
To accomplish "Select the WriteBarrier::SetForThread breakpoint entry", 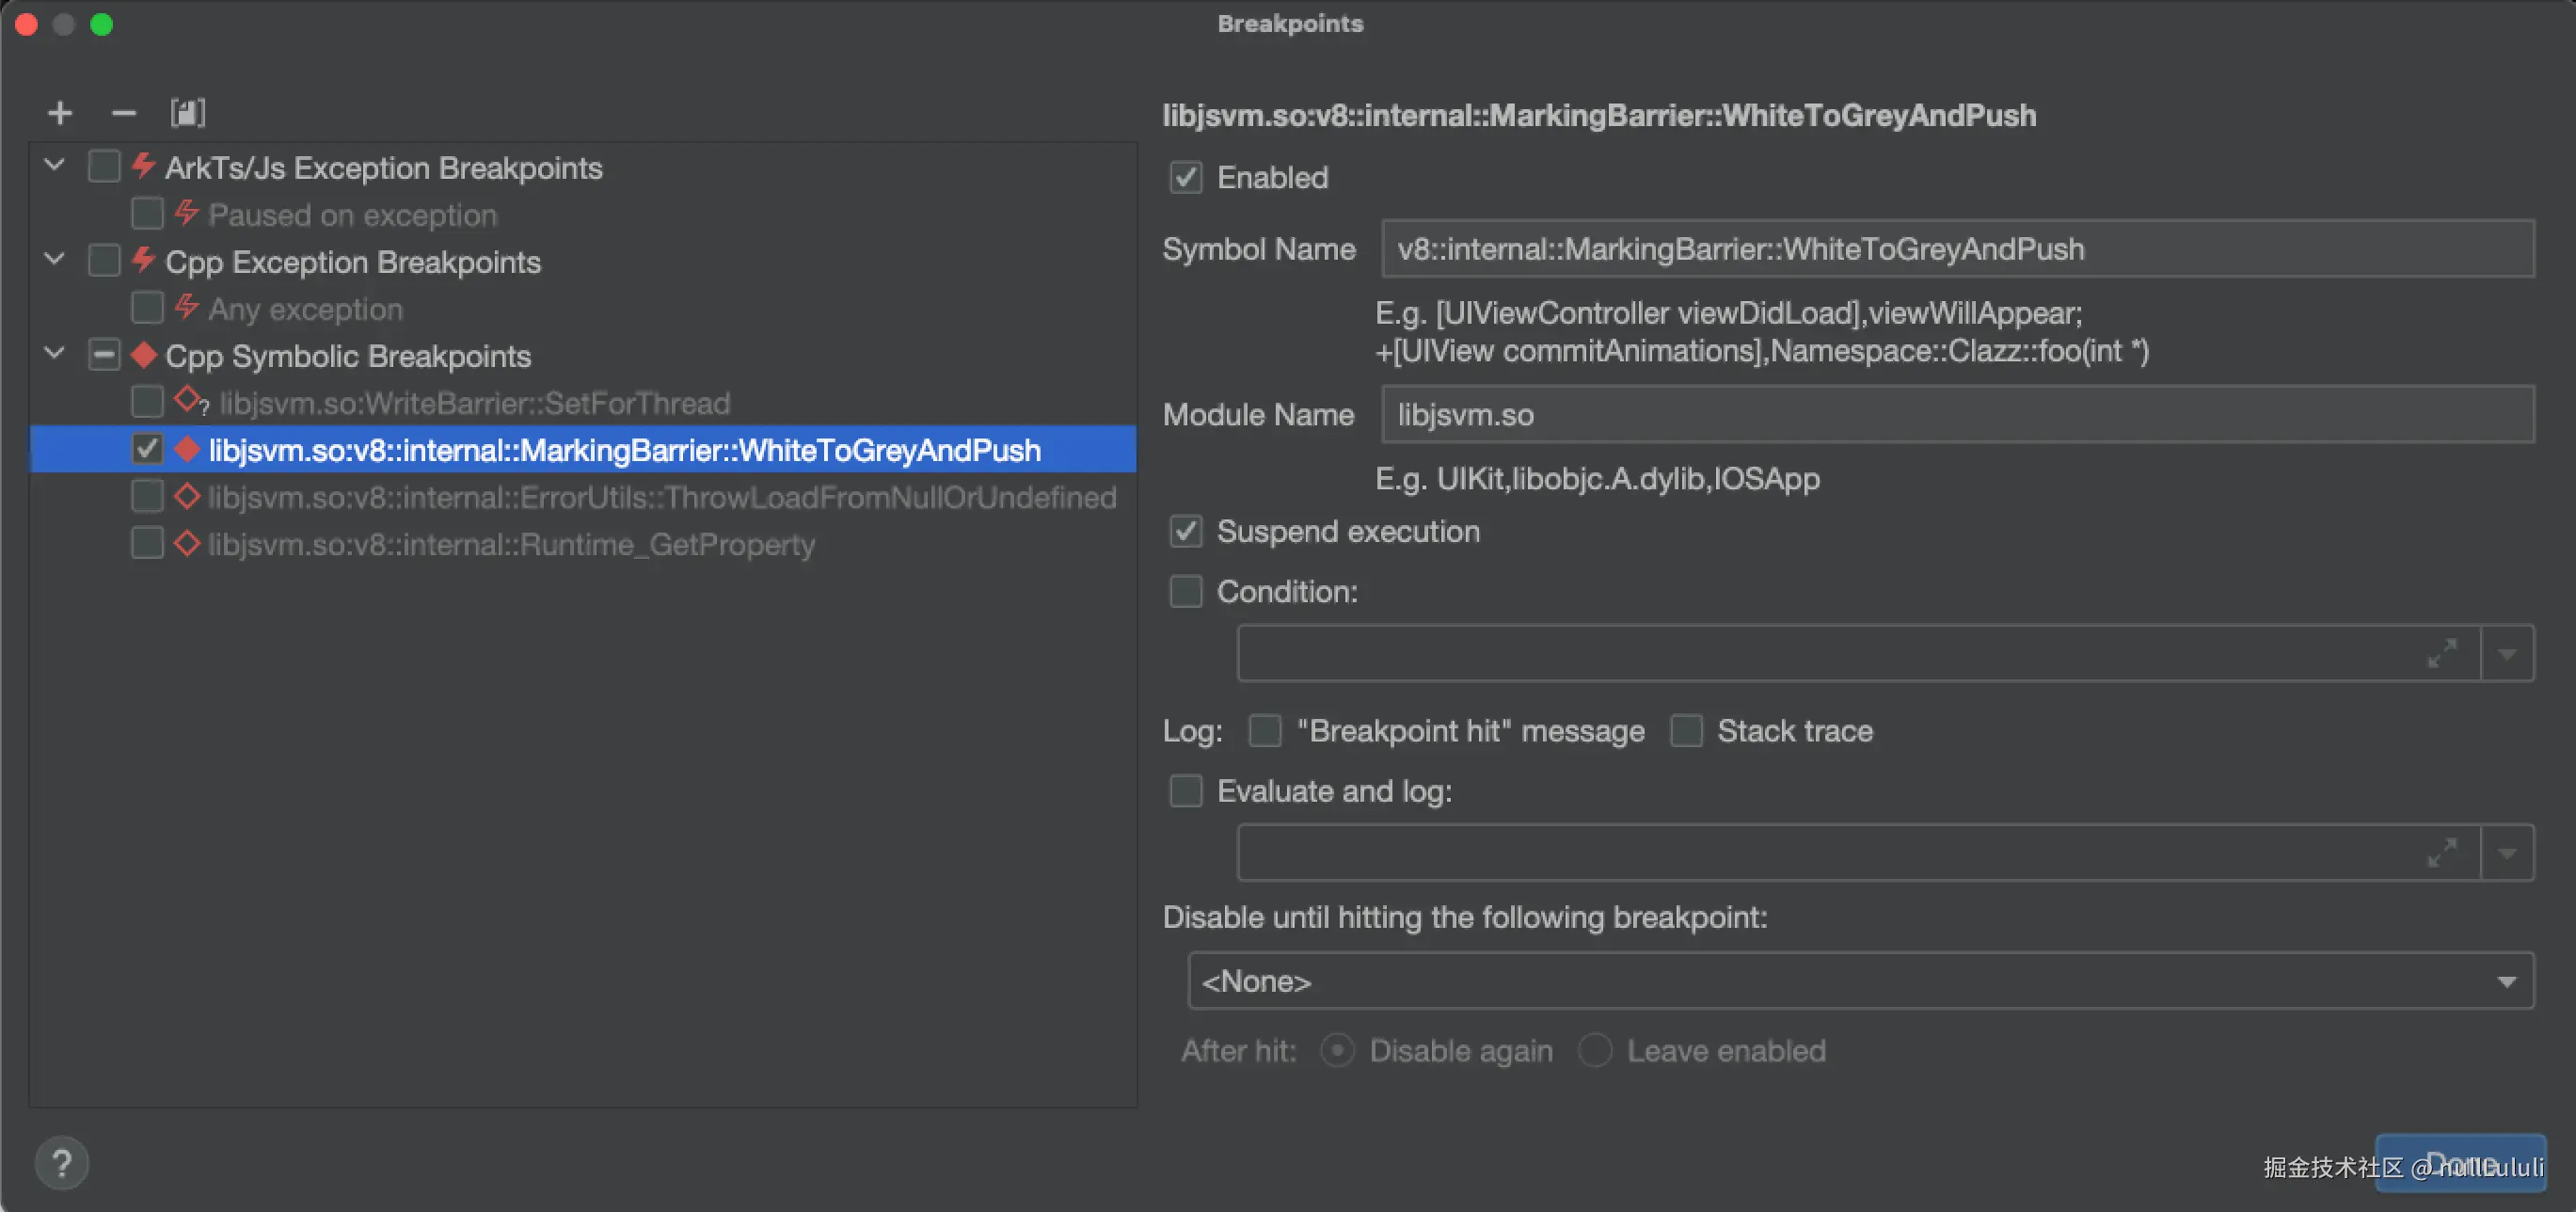I will 474,403.
